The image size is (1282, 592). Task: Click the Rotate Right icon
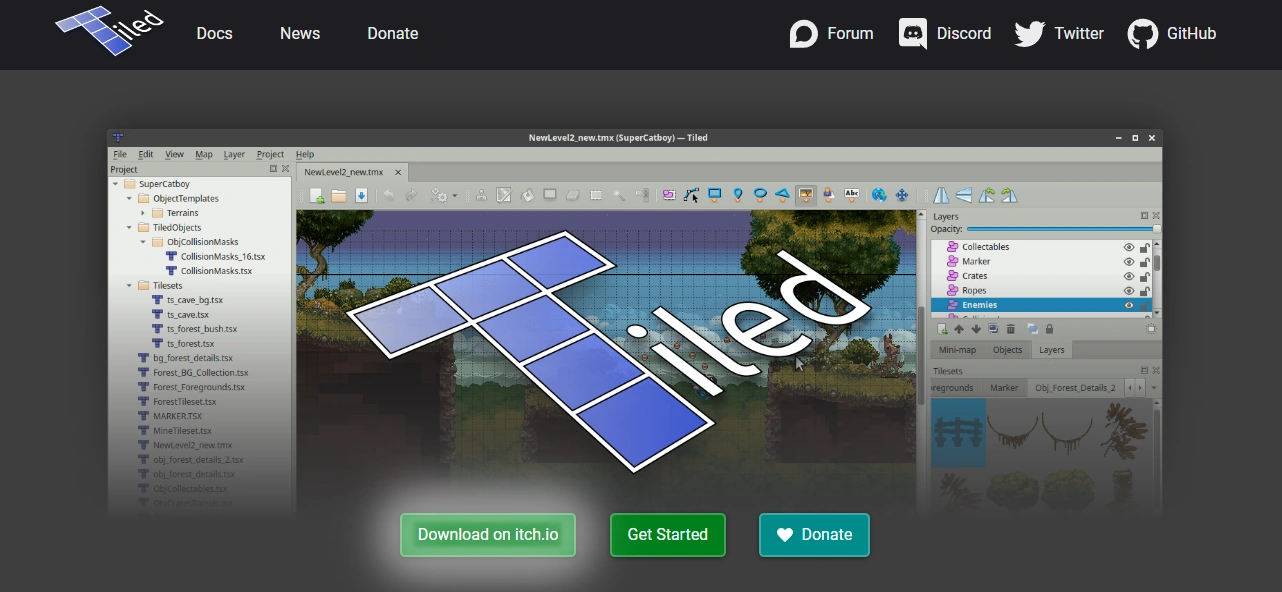(1009, 195)
